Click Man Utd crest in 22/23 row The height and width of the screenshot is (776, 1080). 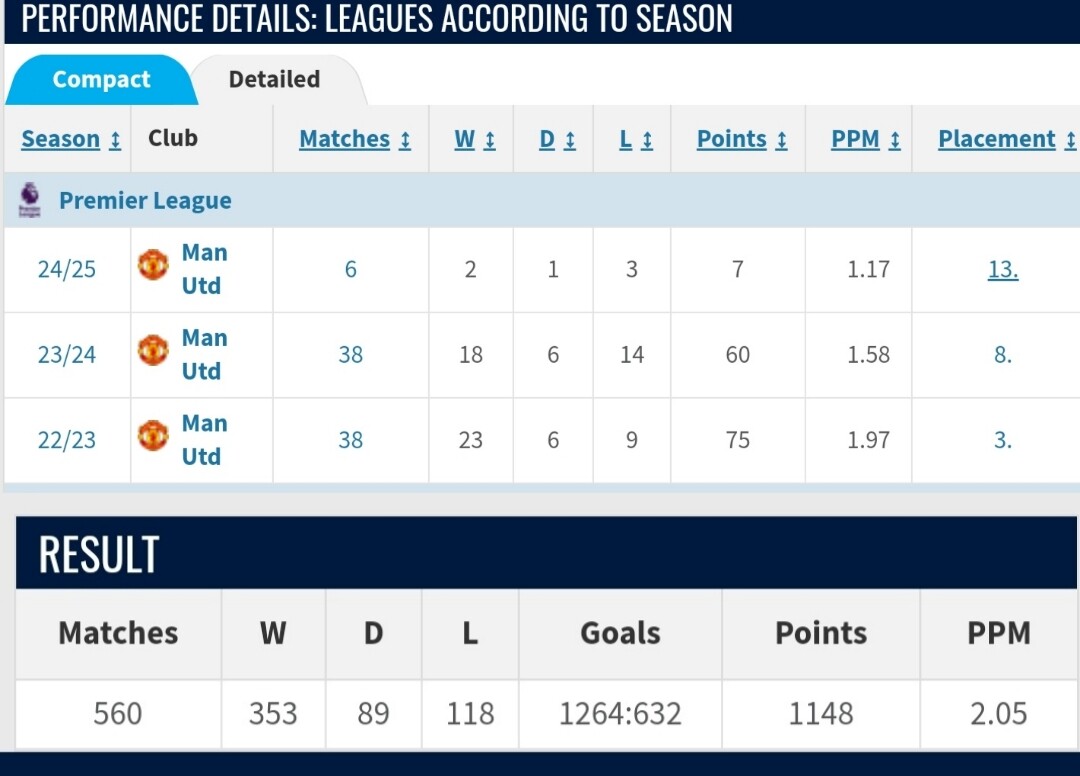(153, 437)
